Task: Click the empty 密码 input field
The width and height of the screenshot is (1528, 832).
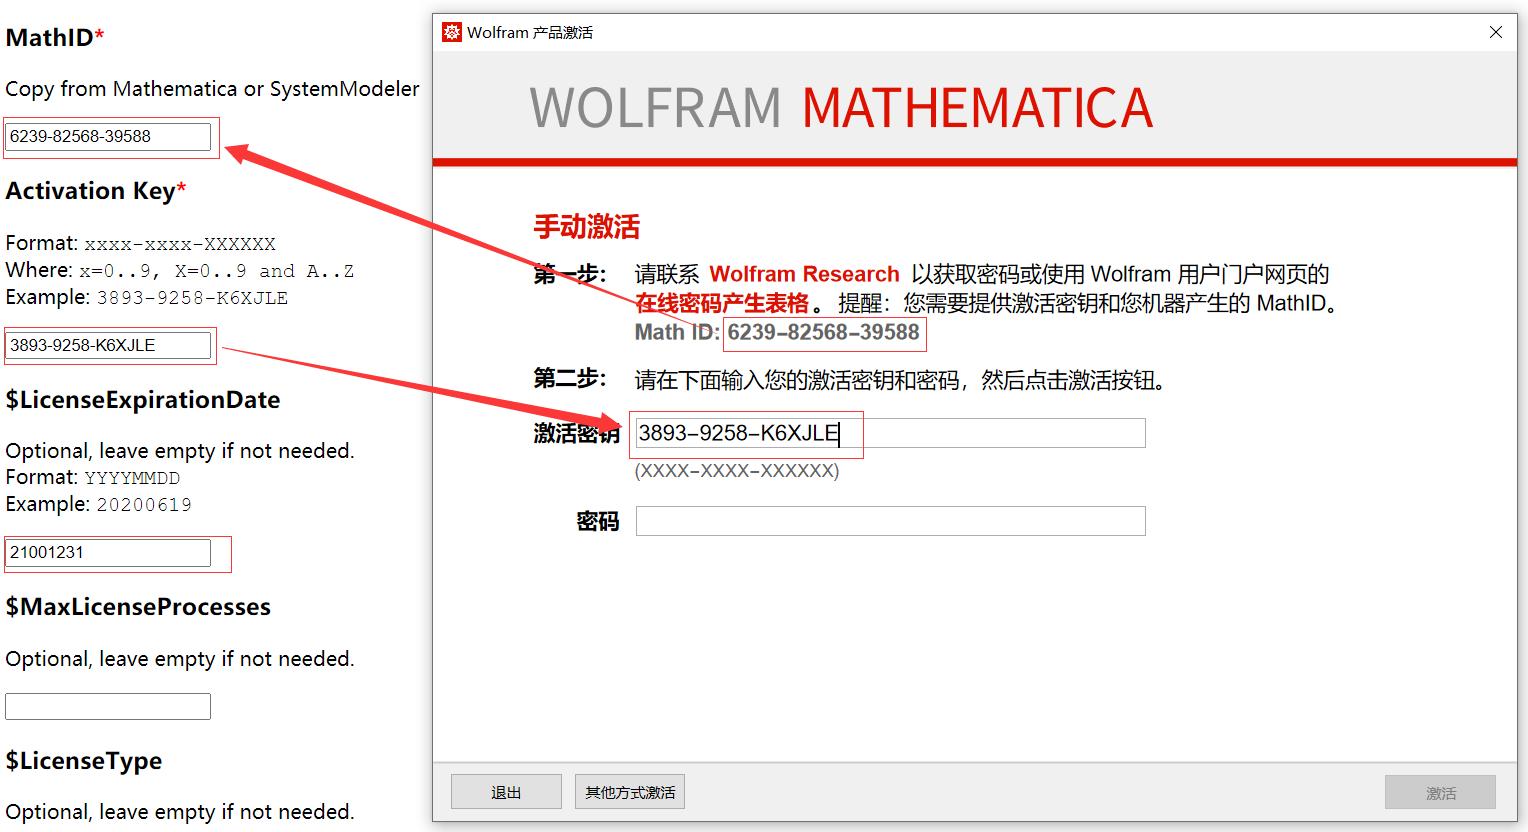Action: click(889, 520)
